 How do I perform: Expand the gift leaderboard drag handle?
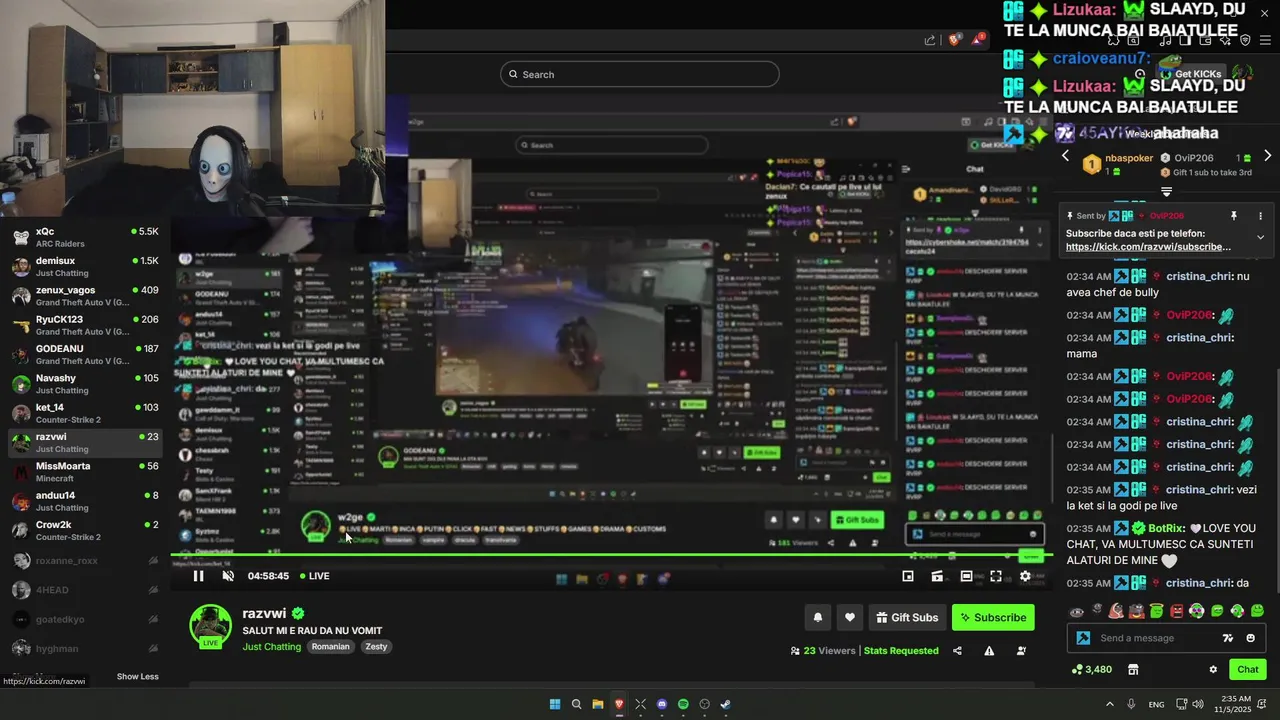tap(1166, 191)
